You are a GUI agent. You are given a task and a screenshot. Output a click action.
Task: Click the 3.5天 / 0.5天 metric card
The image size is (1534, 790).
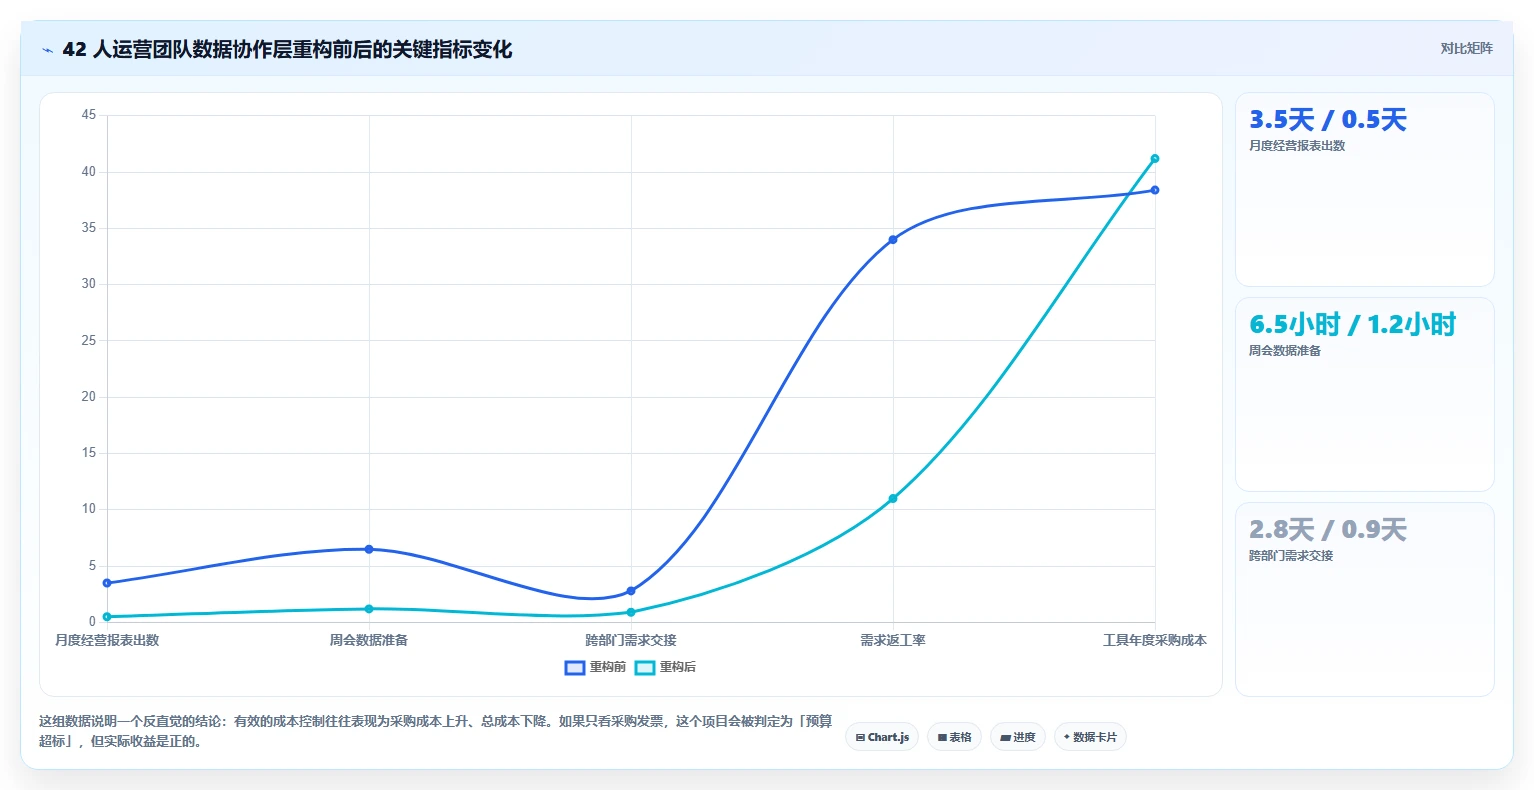pos(1365,190)
